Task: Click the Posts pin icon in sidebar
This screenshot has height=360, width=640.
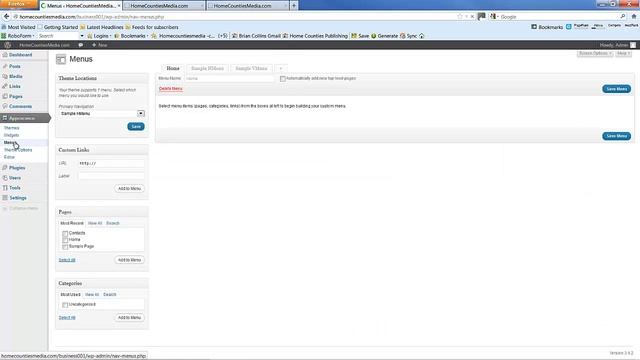Action: pos(5,66)
